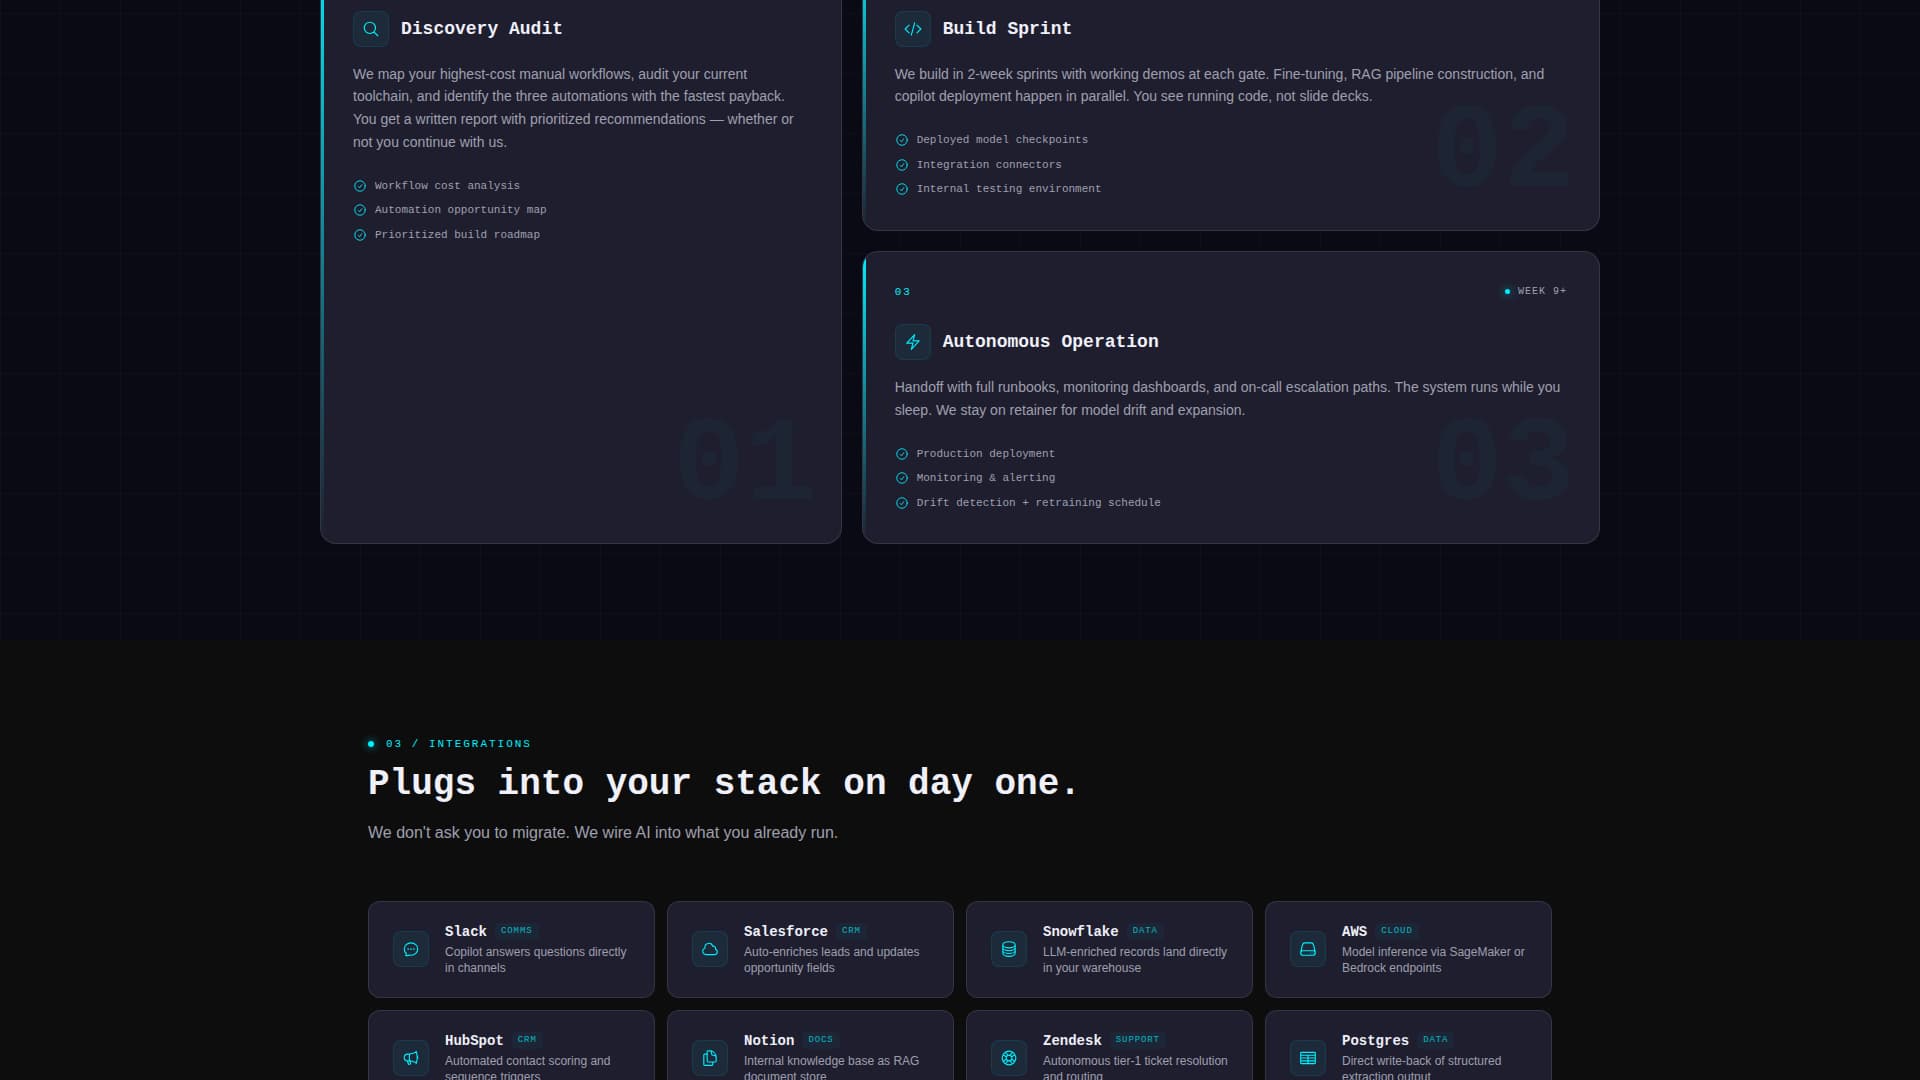Open the HubSpot integration card title
Viewport: 1920px width, 1080px height.
[x=474, y=1040]
